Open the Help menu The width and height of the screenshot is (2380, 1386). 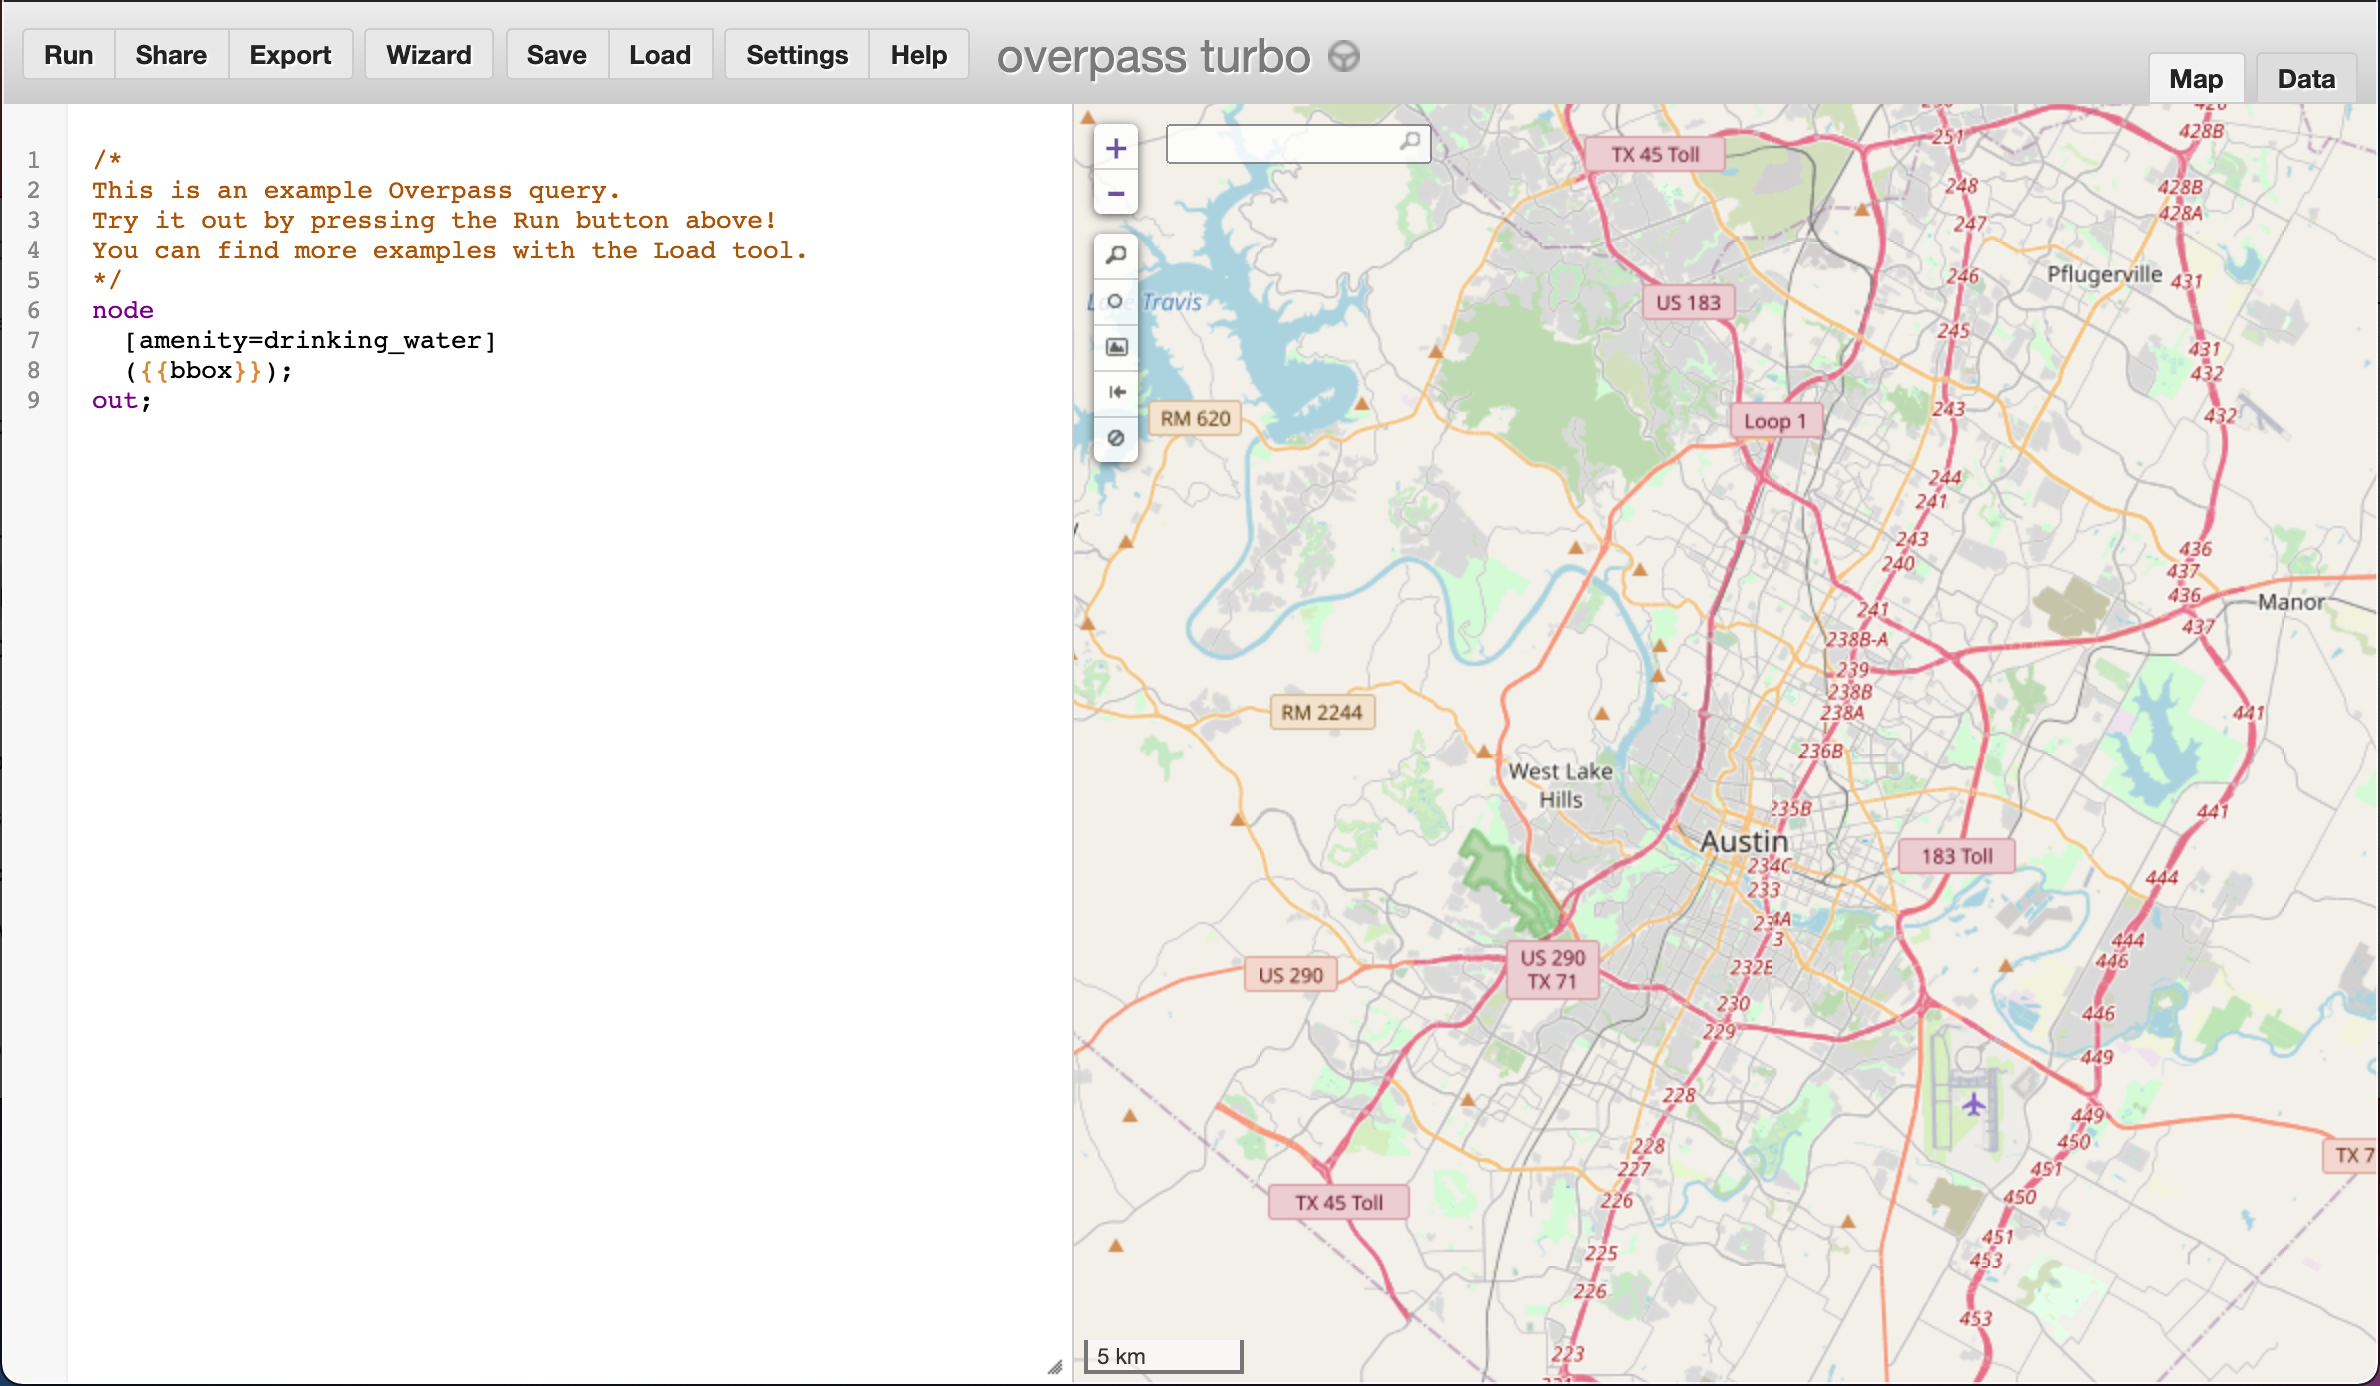click(x=918, y=55)
